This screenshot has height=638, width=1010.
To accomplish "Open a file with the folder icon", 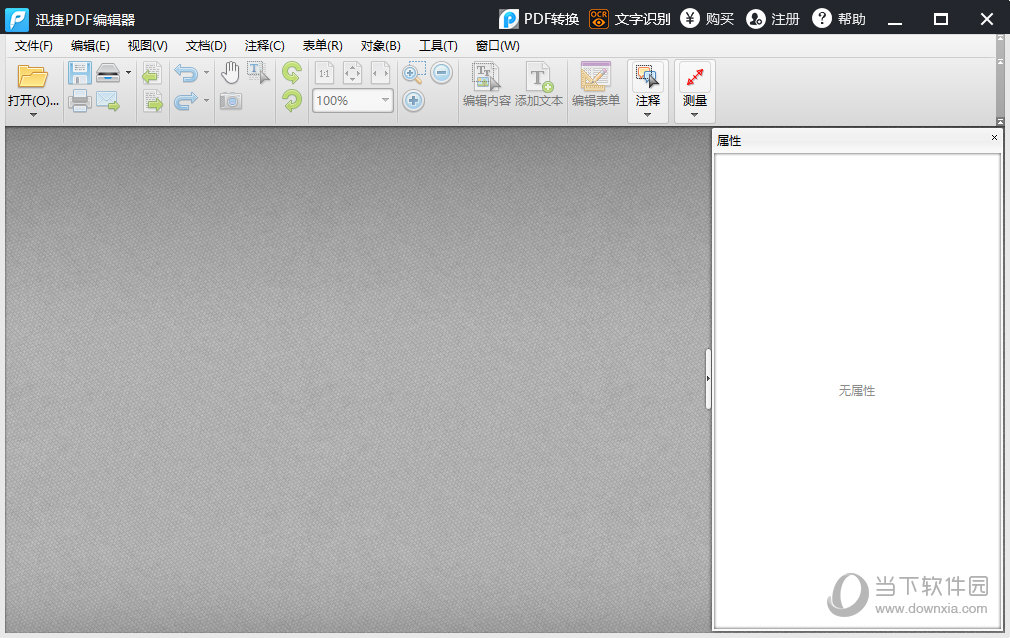I will click(x=32, y=76).
